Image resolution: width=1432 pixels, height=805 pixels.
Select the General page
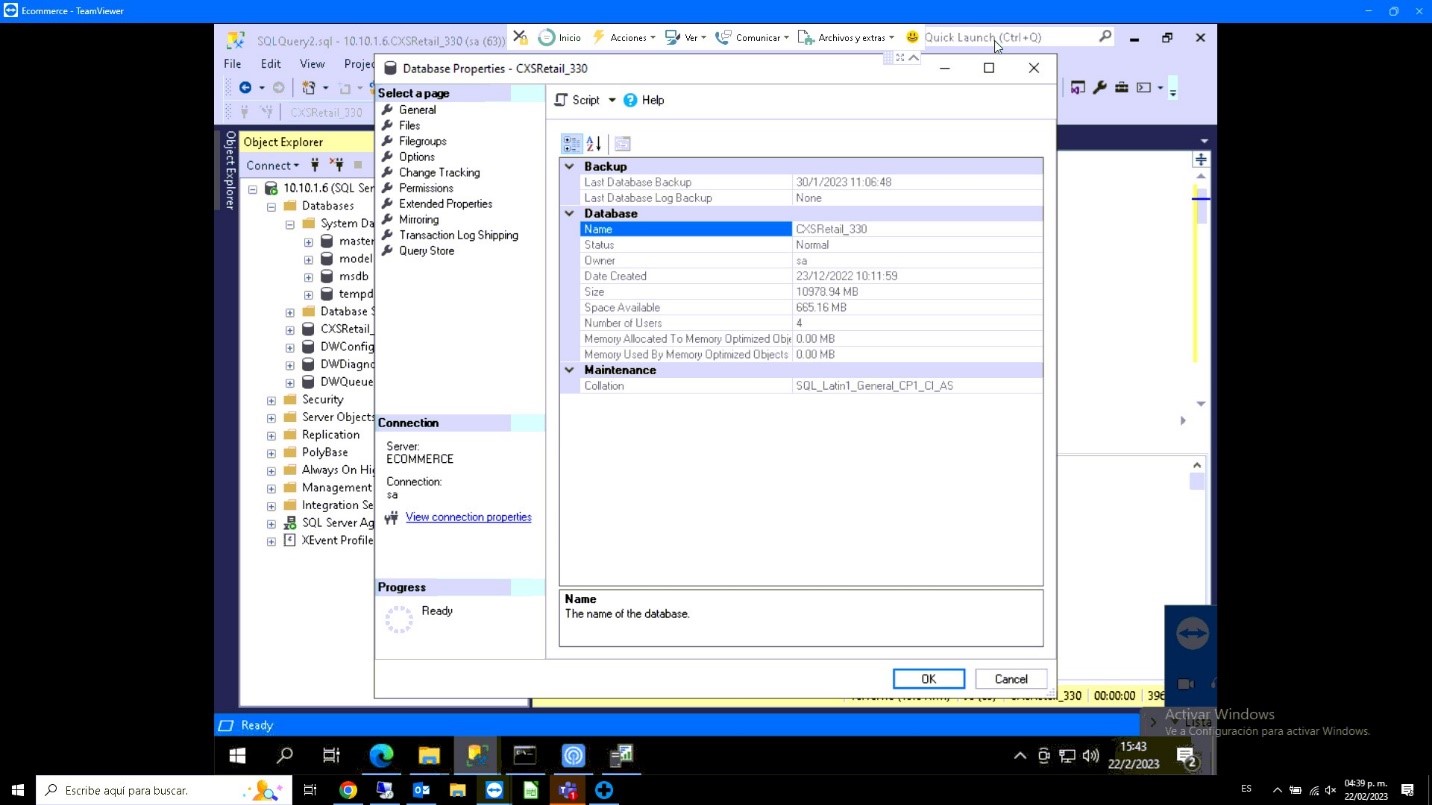tap(417, 110)
